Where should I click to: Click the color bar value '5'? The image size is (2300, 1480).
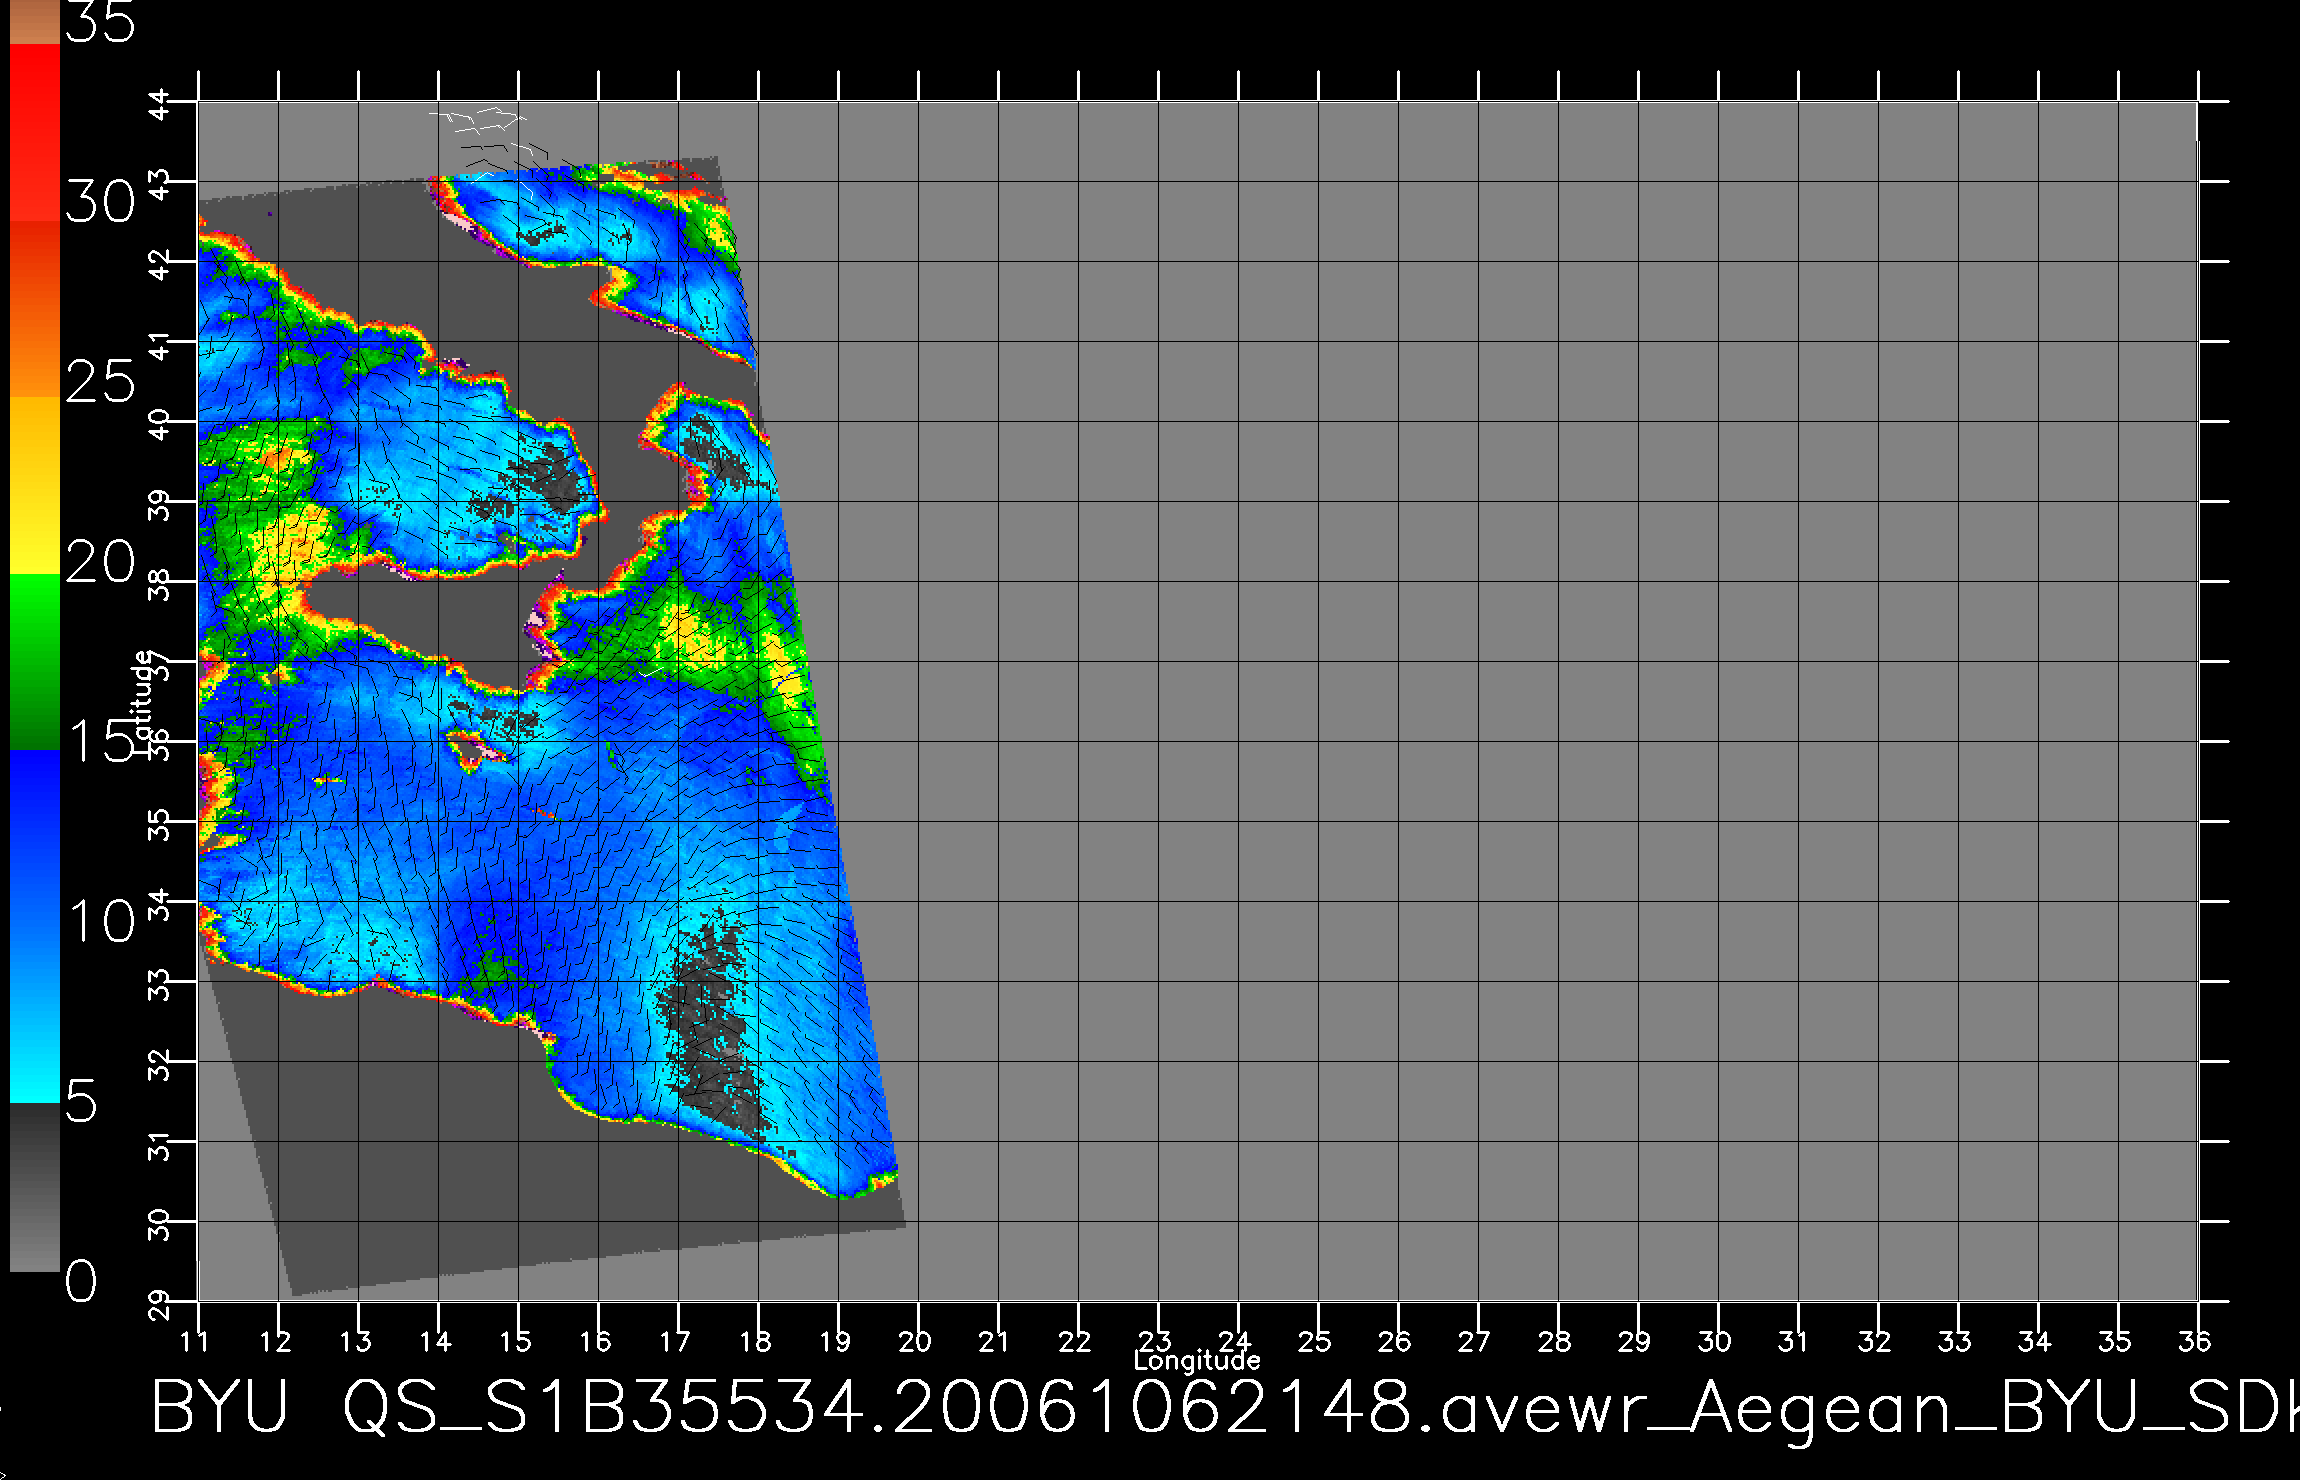pyautogui.click(x=81, y=1101)
